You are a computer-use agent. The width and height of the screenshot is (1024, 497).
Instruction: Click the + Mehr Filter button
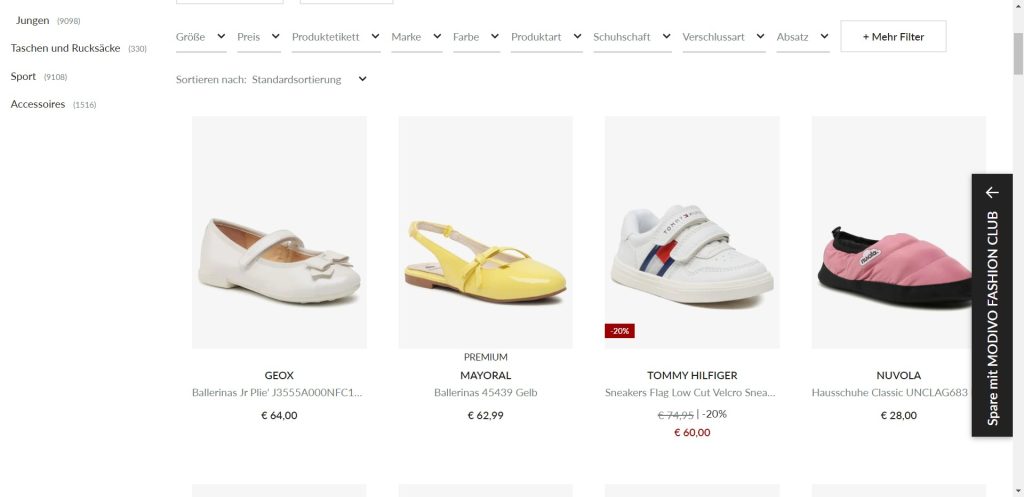pyautogui.click(x=893, y=37)
